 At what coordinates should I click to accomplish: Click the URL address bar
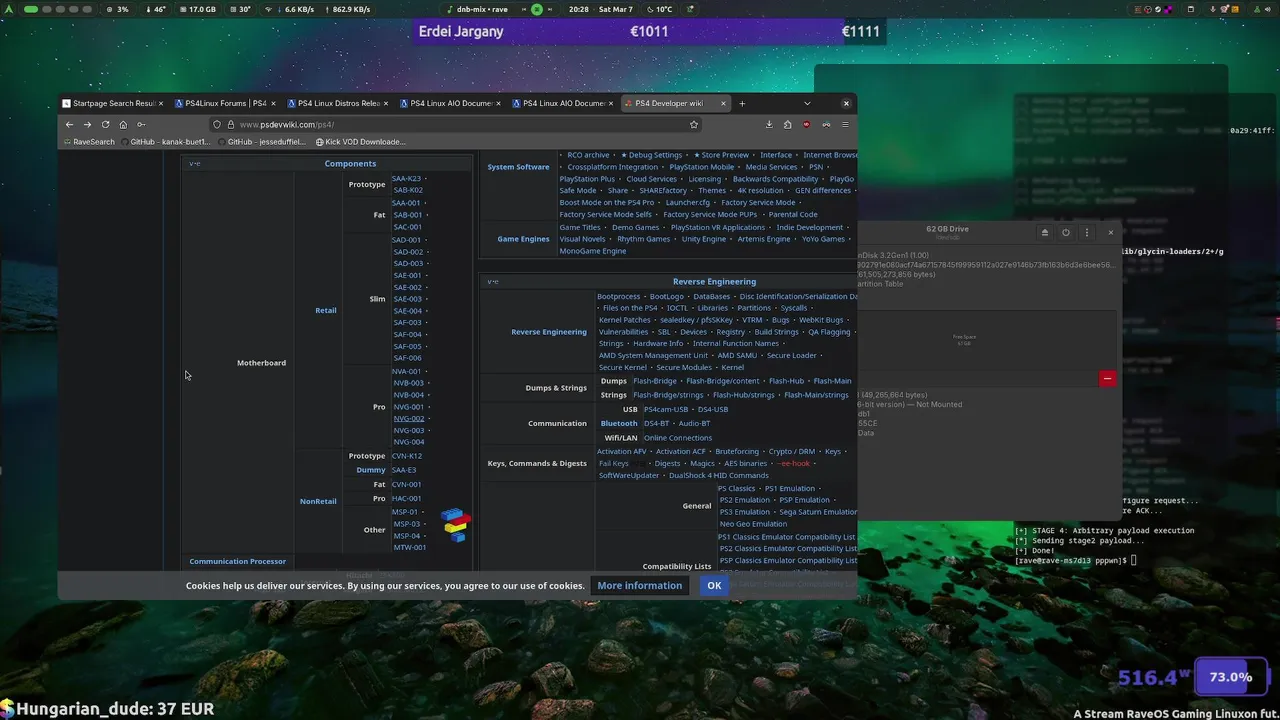click(x=455, y=124)
